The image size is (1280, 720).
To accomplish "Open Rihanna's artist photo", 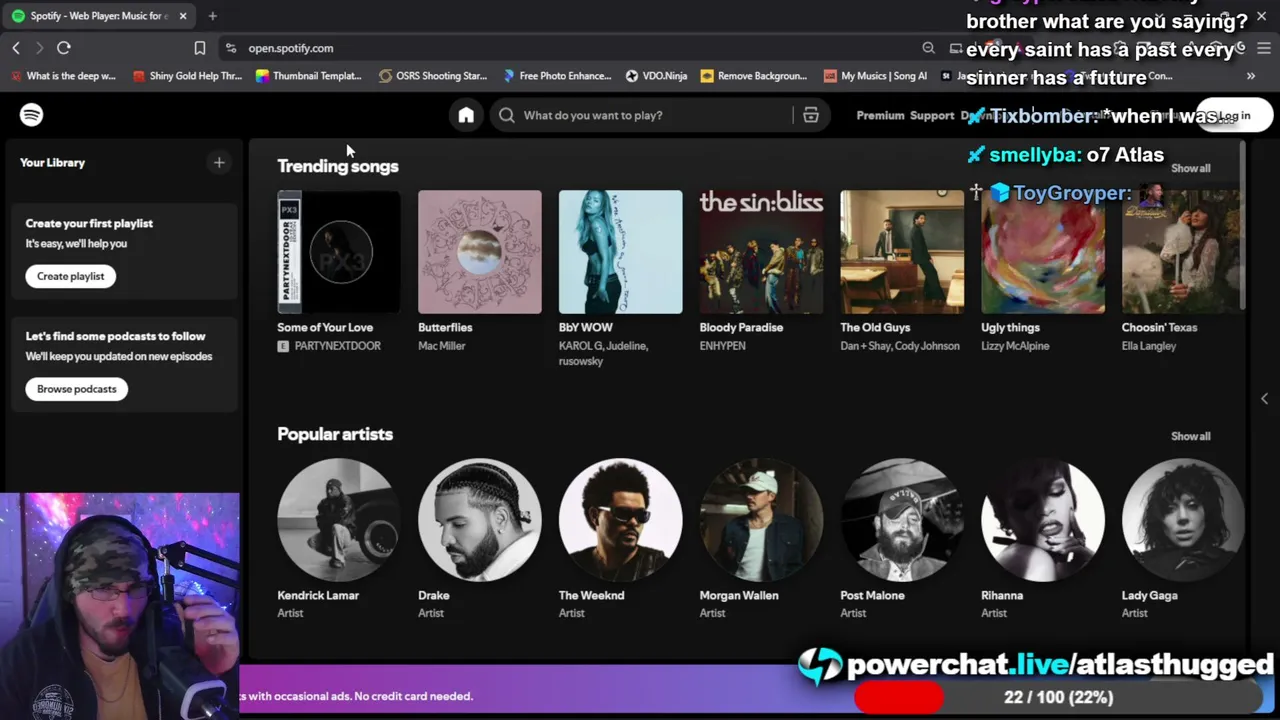I will coord(1043,520).
